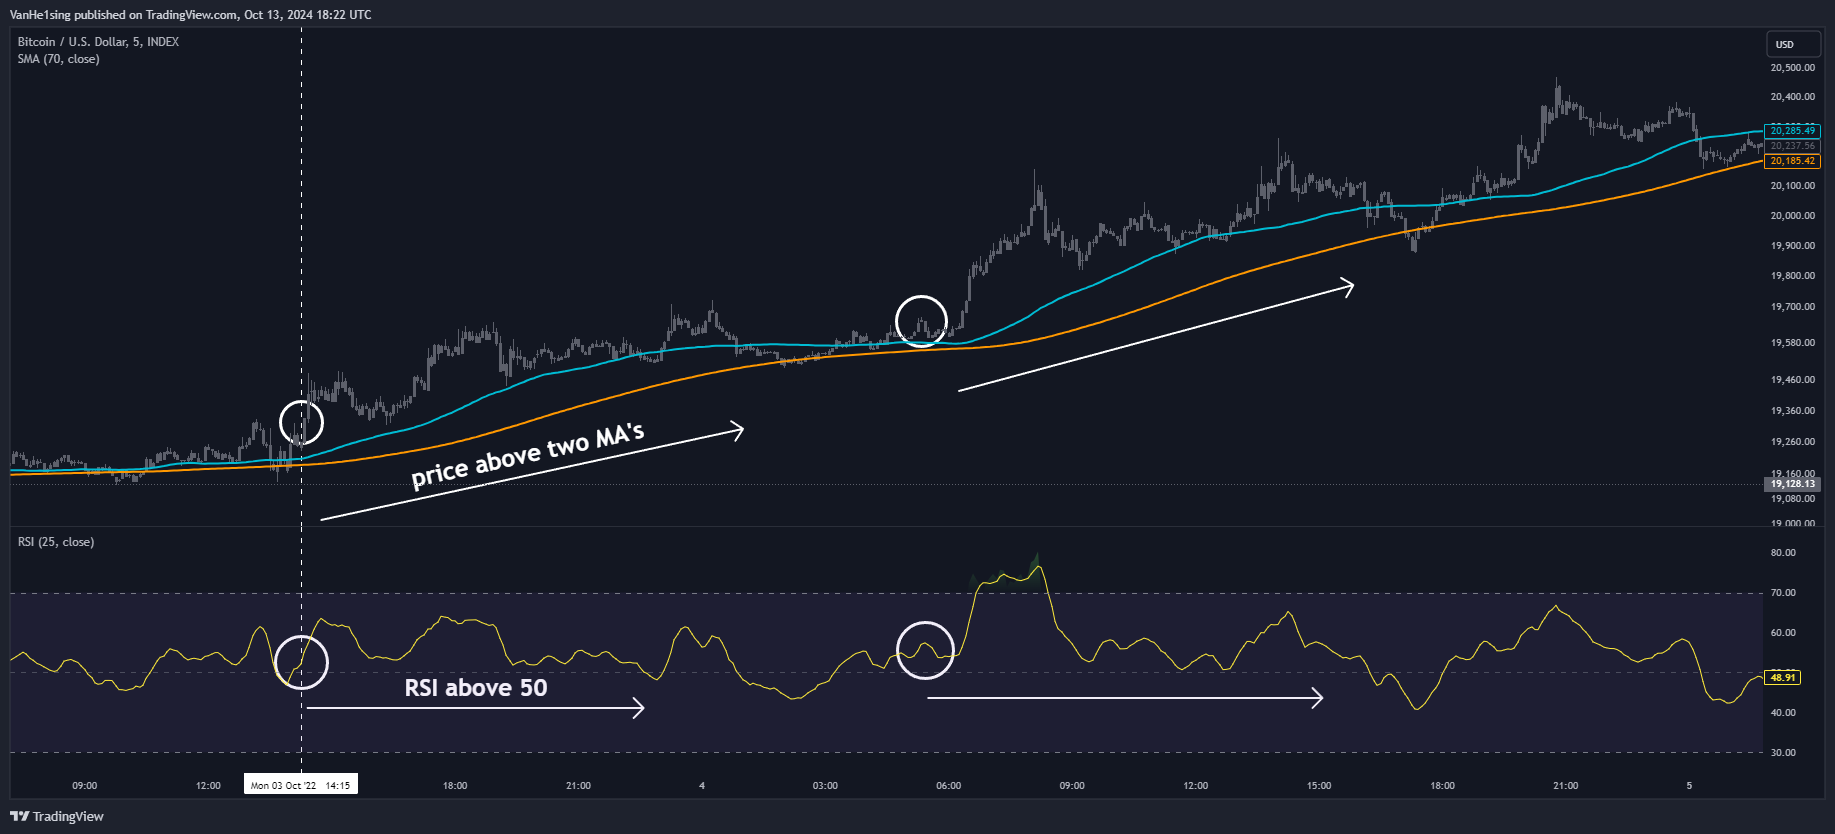Open the VanHe1sing published on TradingView.com header
Screen dimensions: 1835x834
point(190,14)
